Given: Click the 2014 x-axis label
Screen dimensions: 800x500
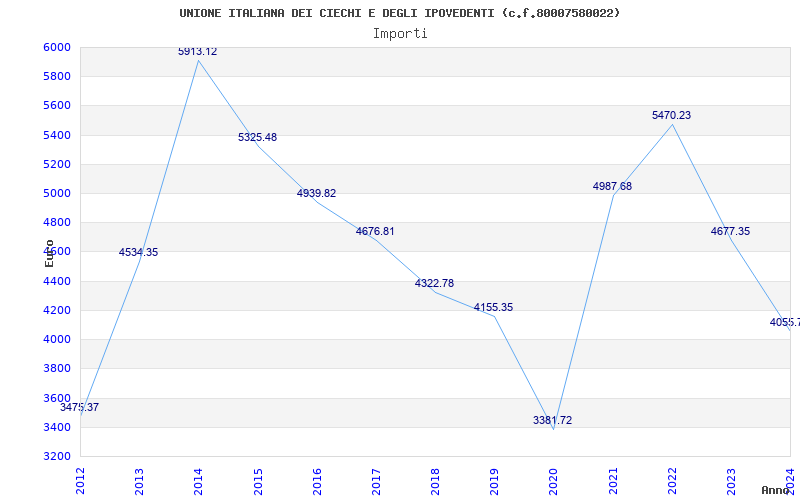Looking at the screenshot, I should [x=198, y=481].
